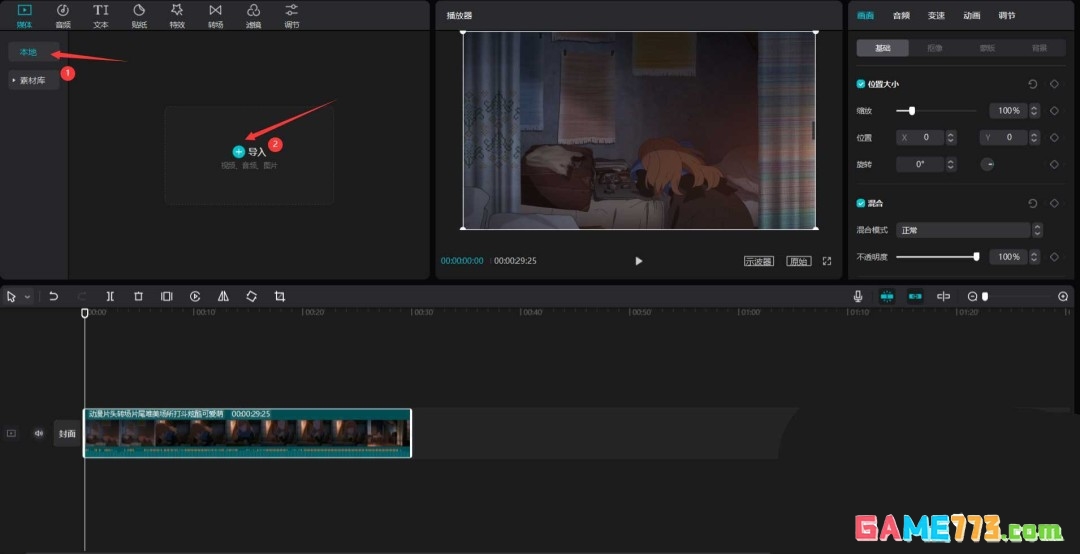
Task: Adjust the position X stepper arrows
Action: (x=951, y=138)
